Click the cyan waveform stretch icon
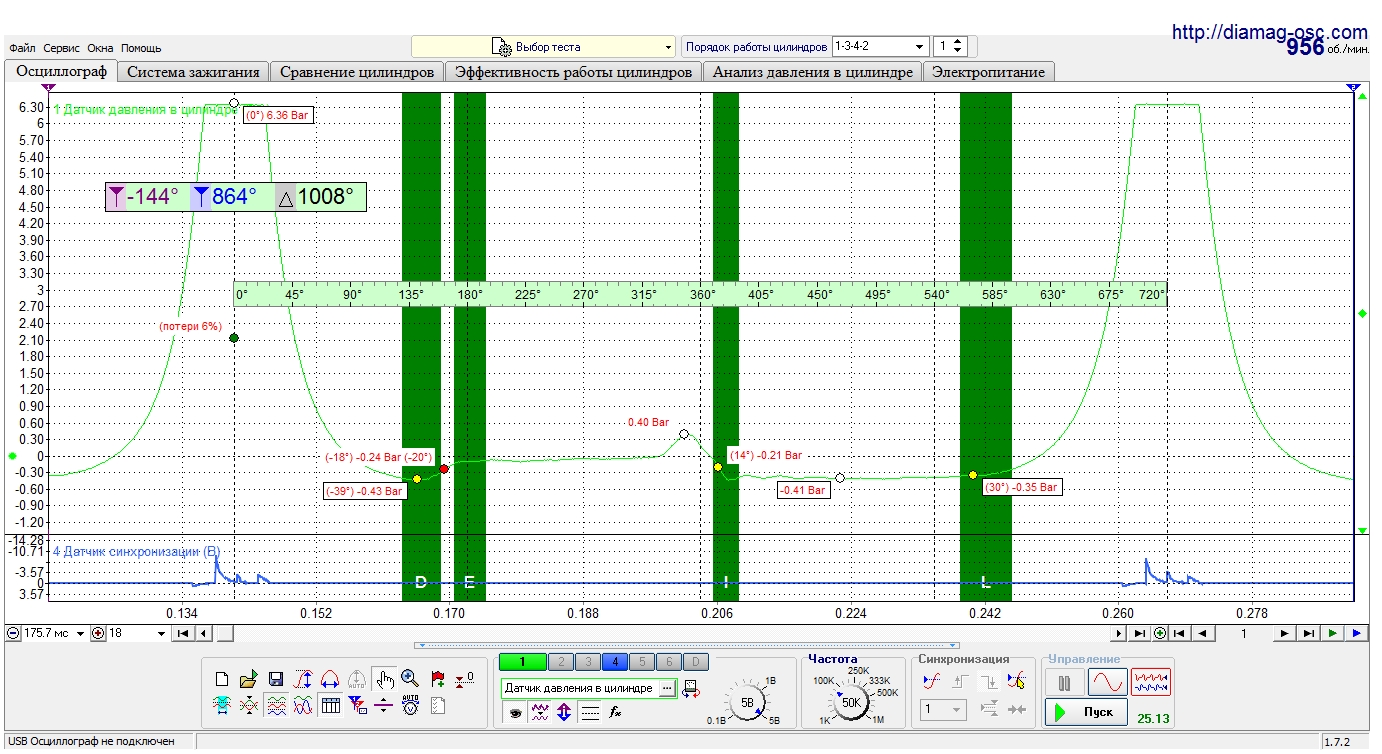1382x754 pixels. [223, 705]
